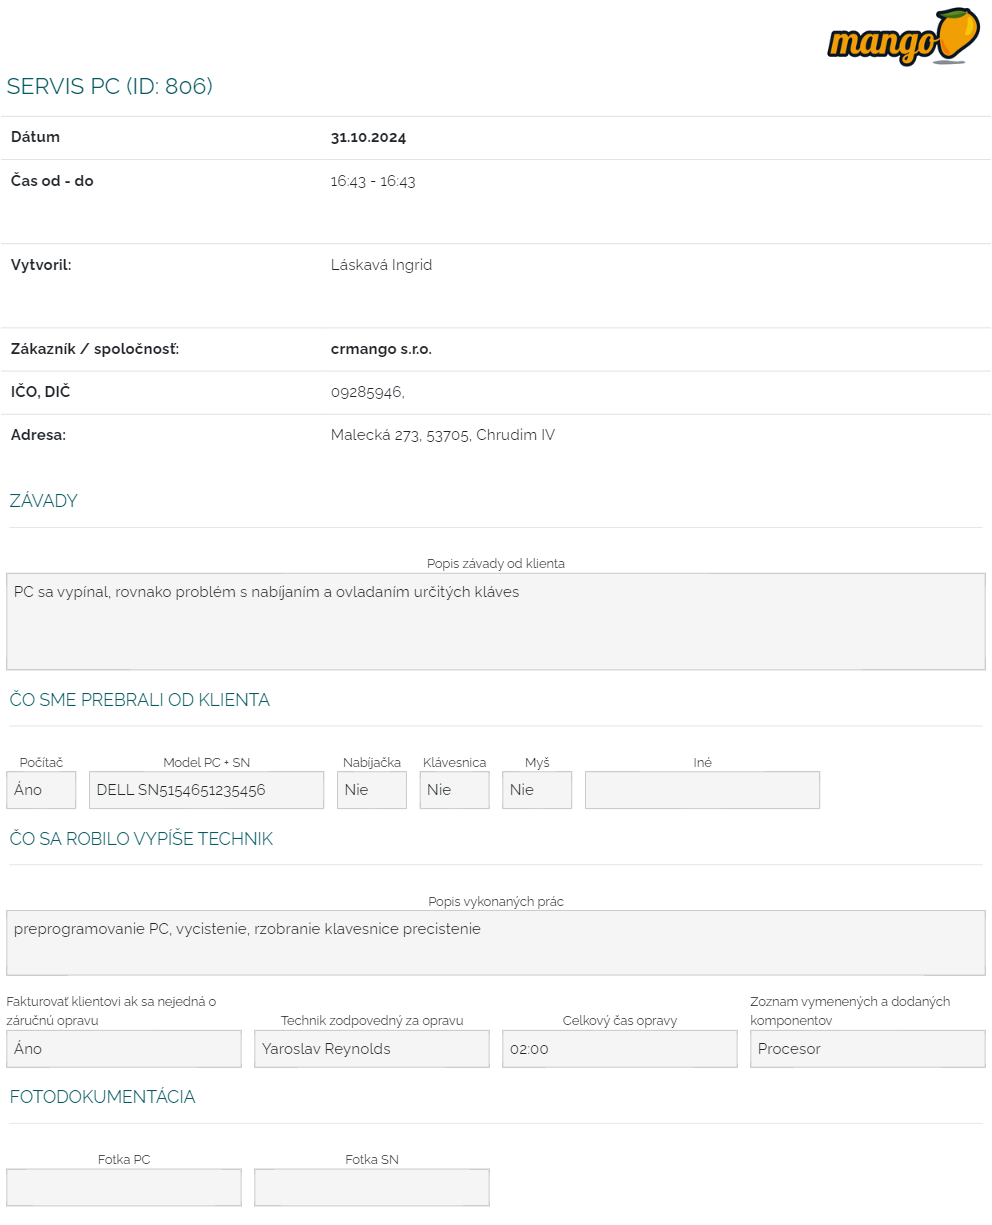Click the Zoznam vymenených a dodaných komponentov label
The image size is (992, 1225).
850,1011
